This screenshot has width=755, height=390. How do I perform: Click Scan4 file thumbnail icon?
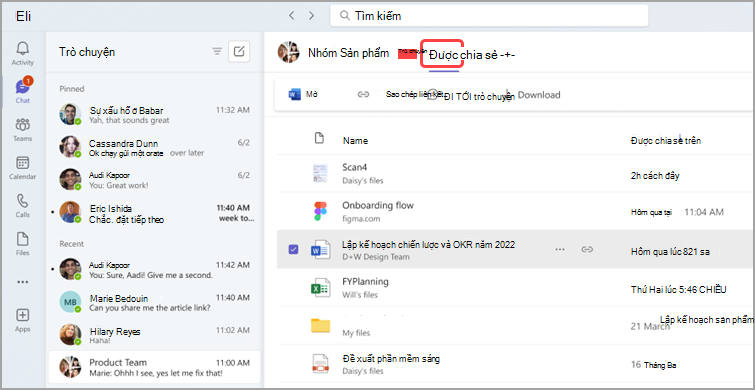point(320,173)
